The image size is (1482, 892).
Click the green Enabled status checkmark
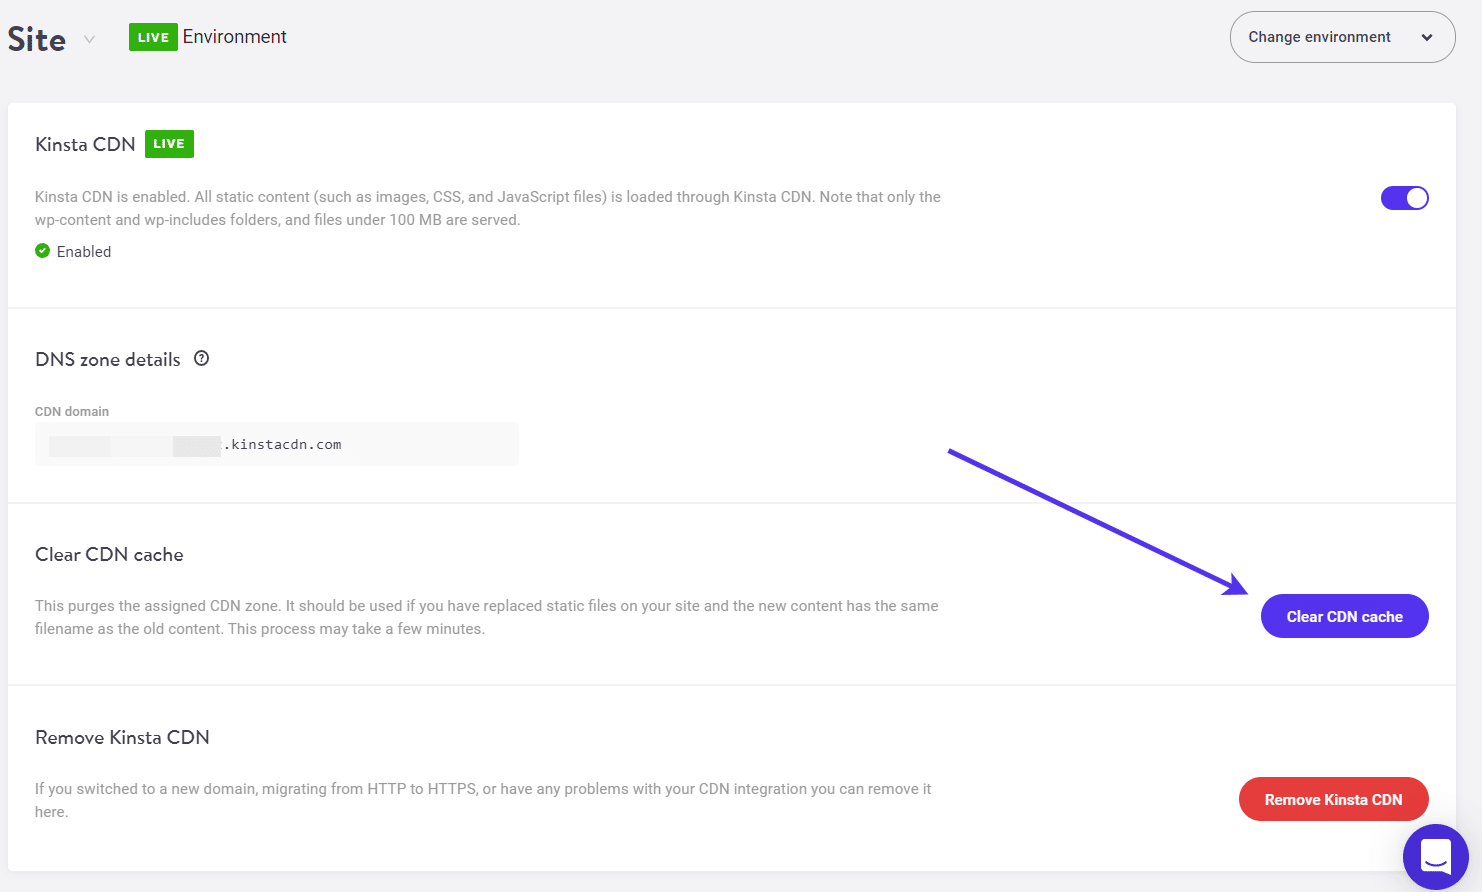[x=42, y=251]
